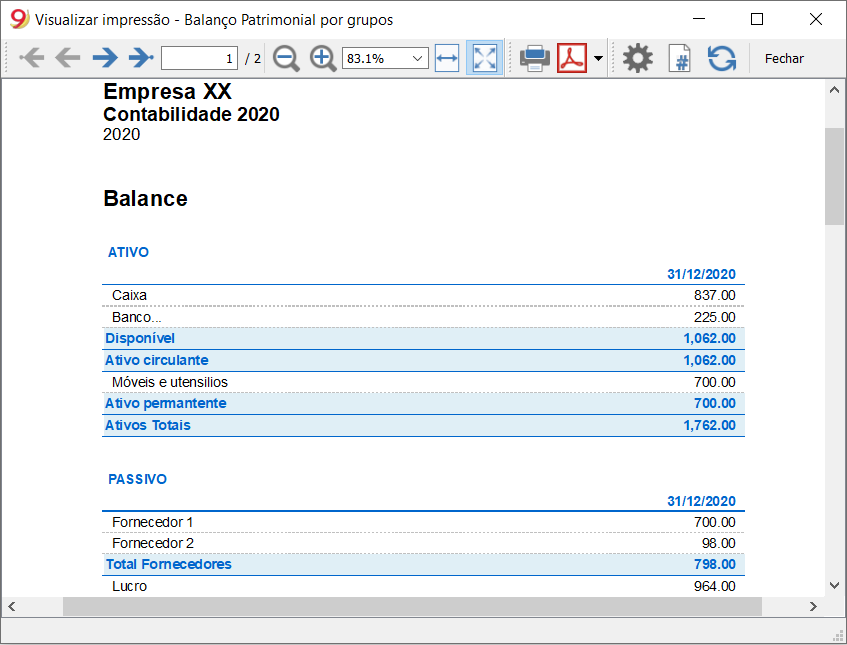Image resolution: width=847 pixels, height=645 pixels.
Task: Fit page to width icon
Action: point(447,58)
